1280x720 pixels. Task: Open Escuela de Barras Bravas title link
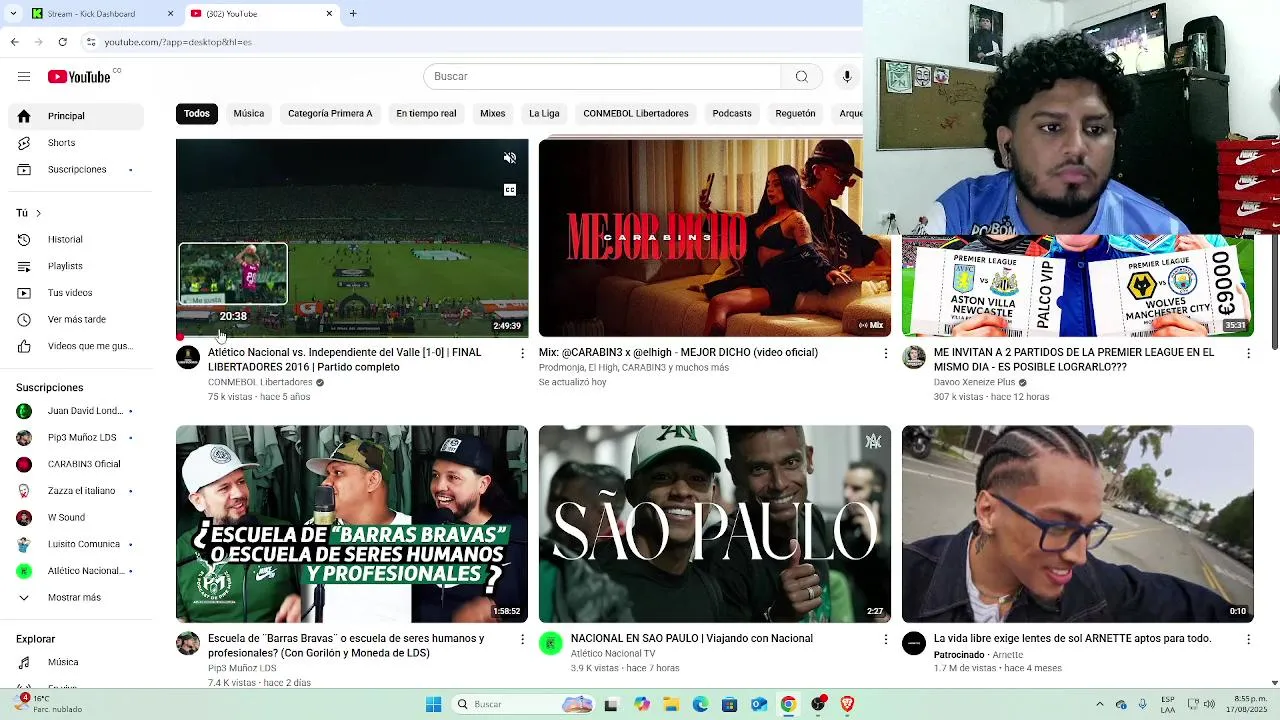(346, 646)
